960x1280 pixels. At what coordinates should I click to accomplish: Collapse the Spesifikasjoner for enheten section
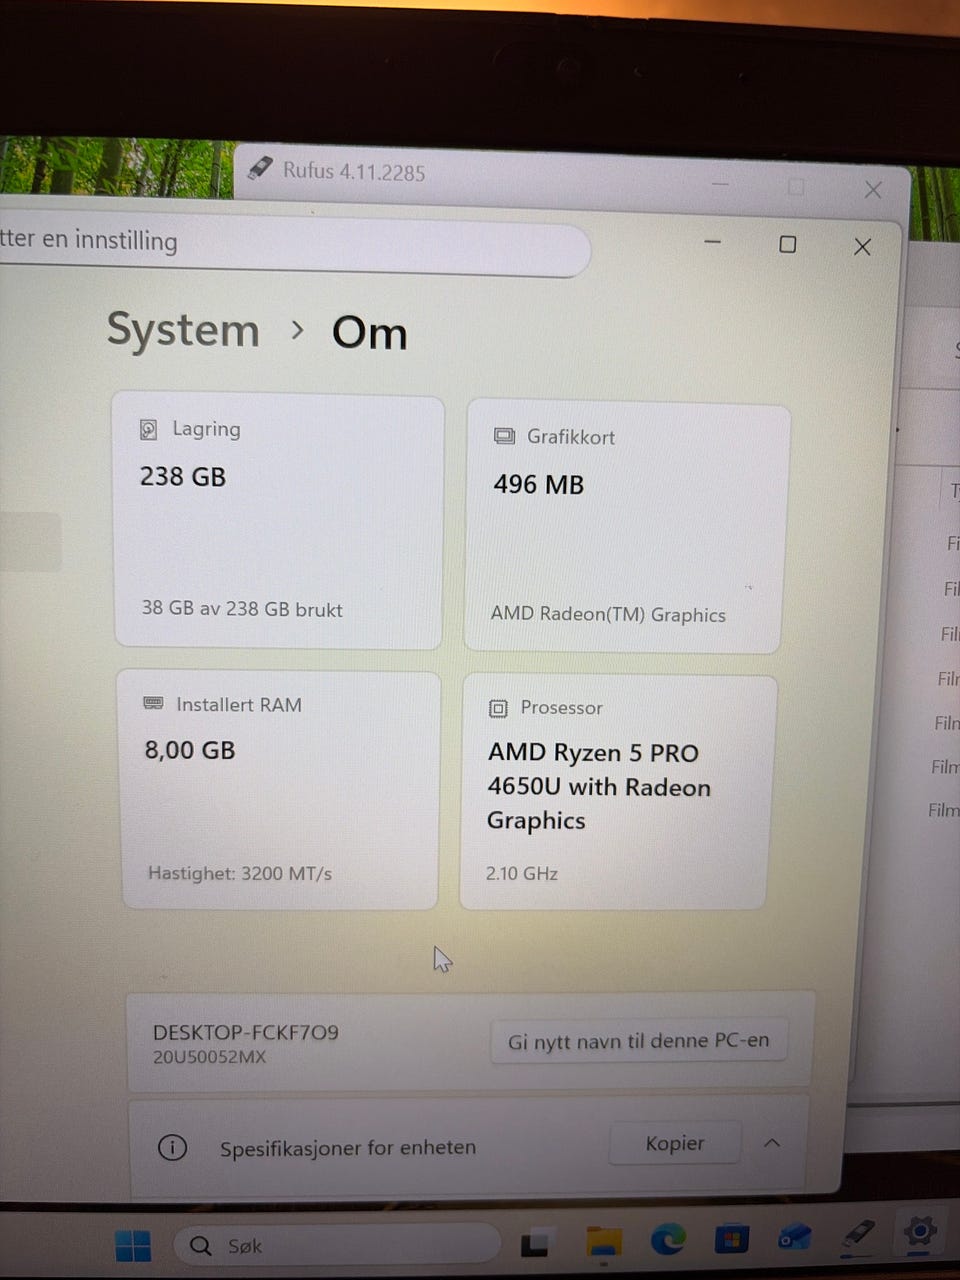coord(772,1142)
